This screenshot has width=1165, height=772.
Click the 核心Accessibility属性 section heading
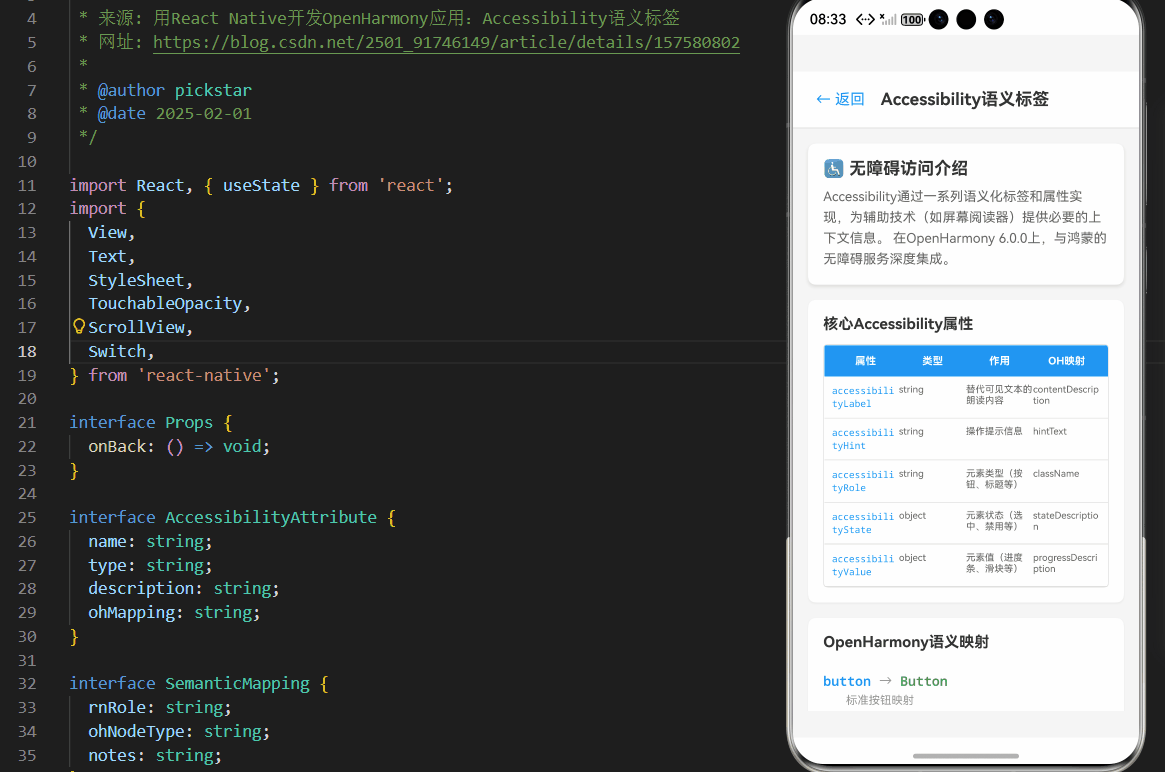click(x=898, y=324)
